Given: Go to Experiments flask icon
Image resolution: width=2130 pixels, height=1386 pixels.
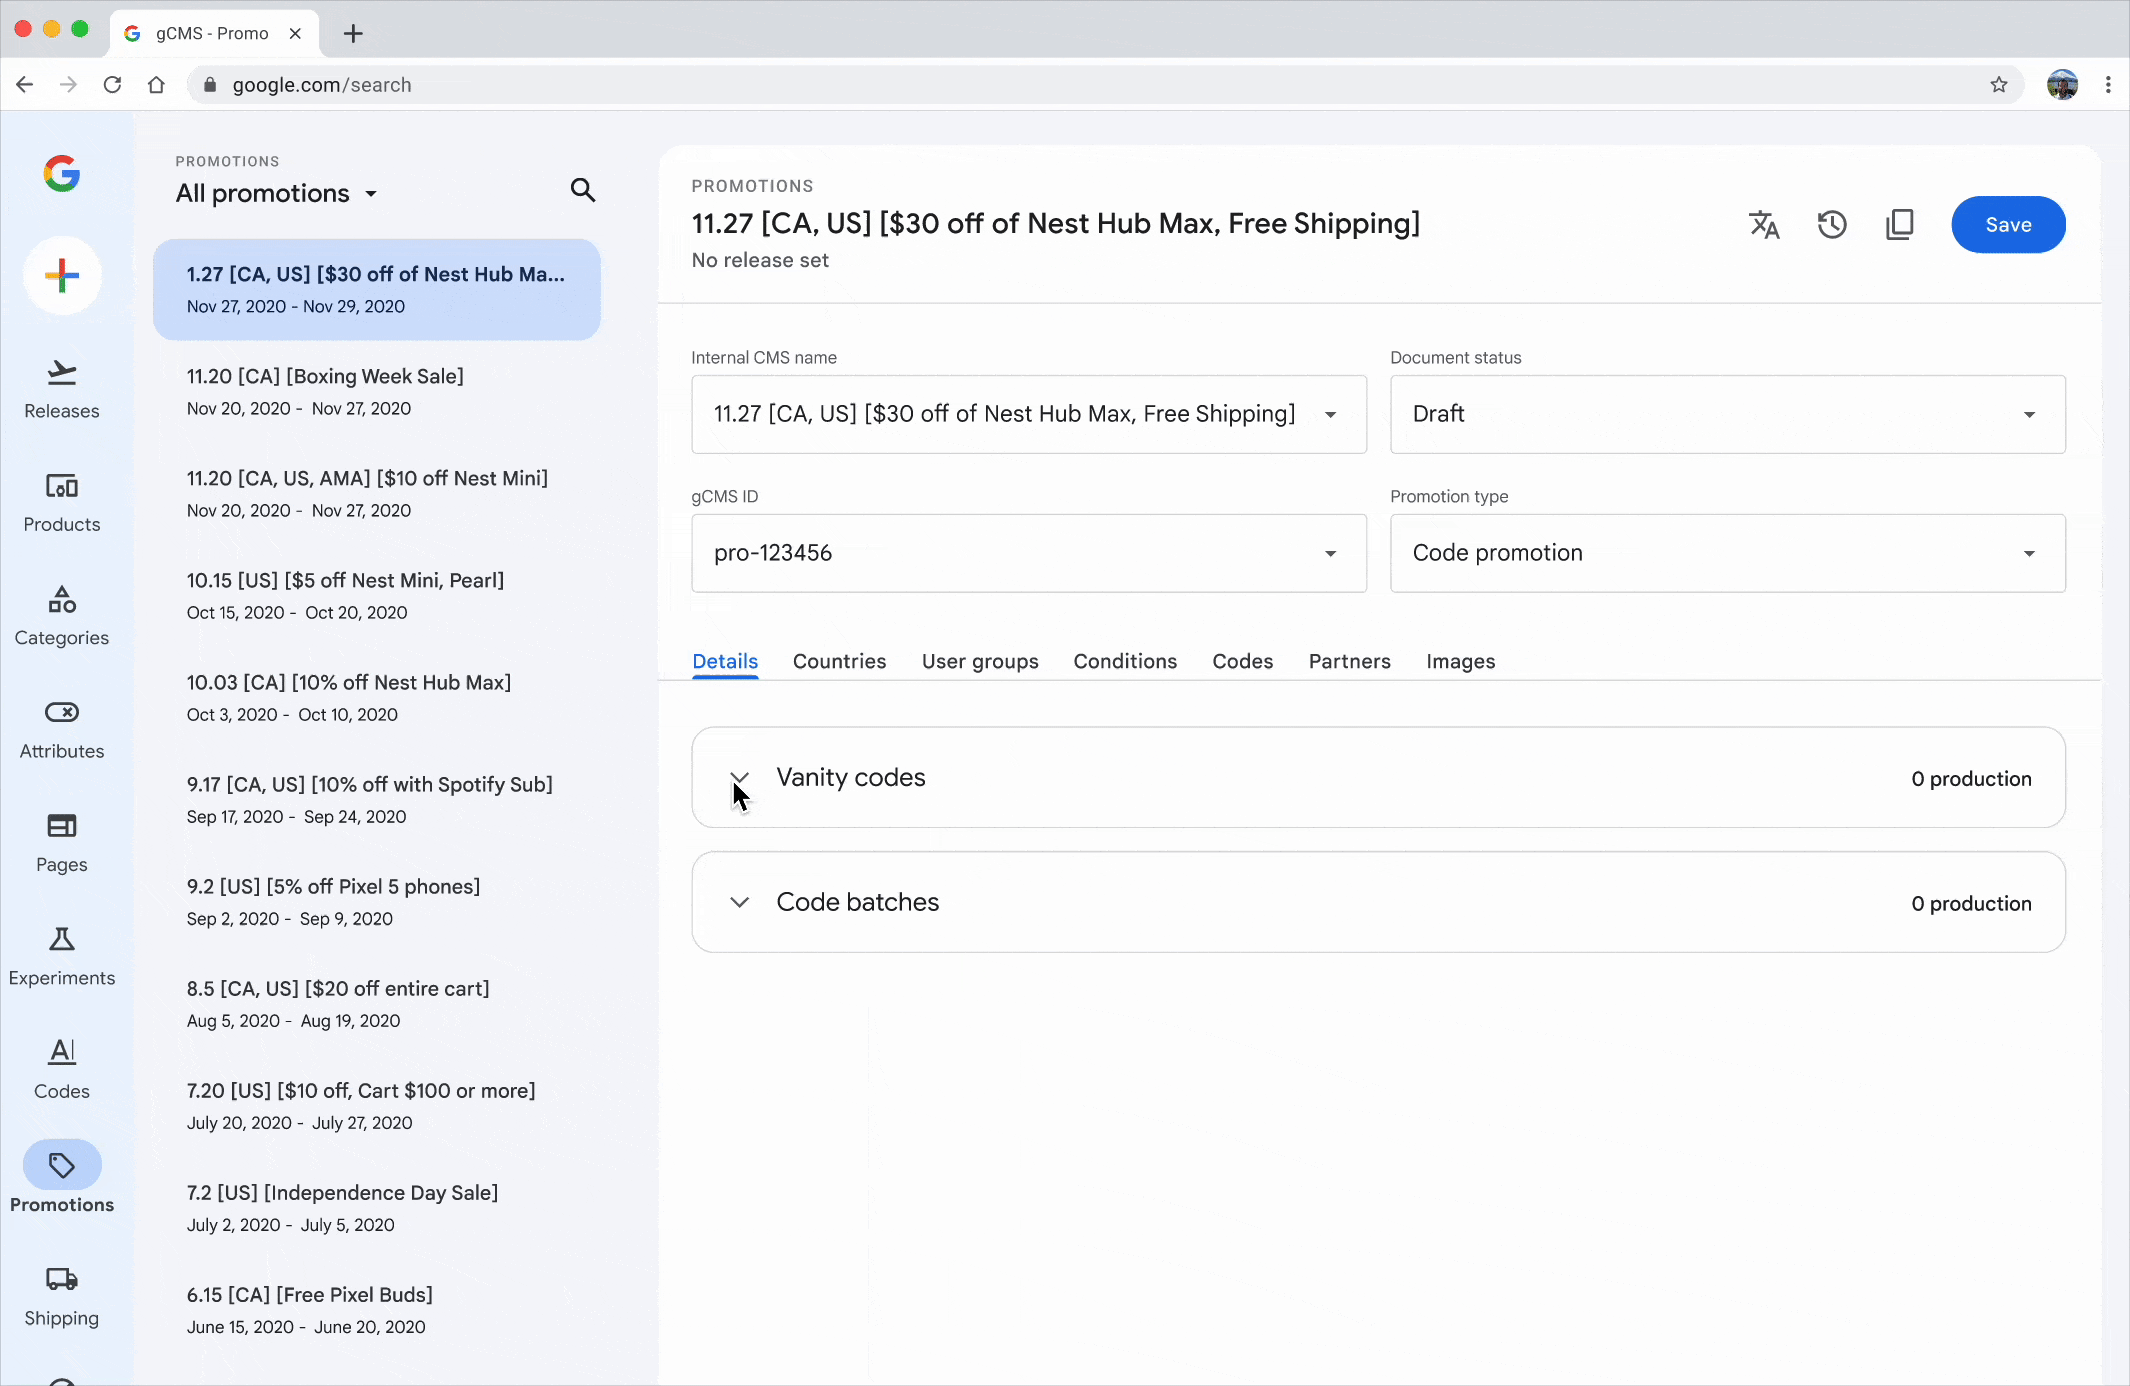Looking at the screenshot, I should [x=62, y=955].
